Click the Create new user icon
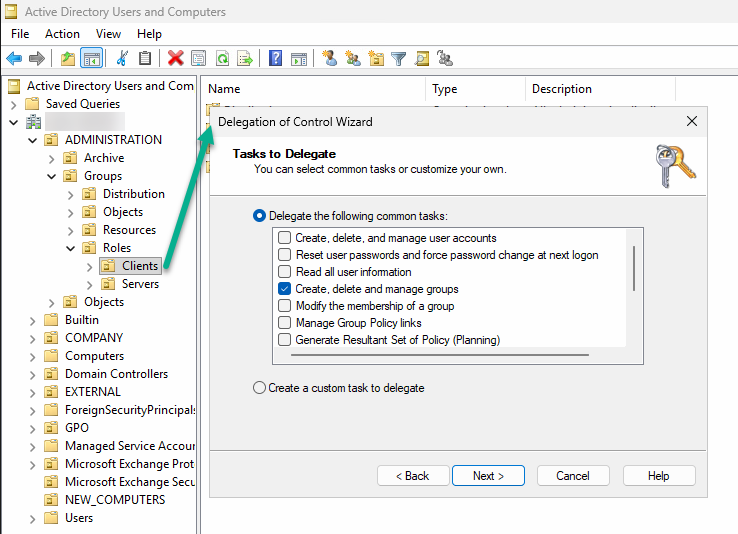Viewport: 738px width, 534px height. tap(330, 59)
